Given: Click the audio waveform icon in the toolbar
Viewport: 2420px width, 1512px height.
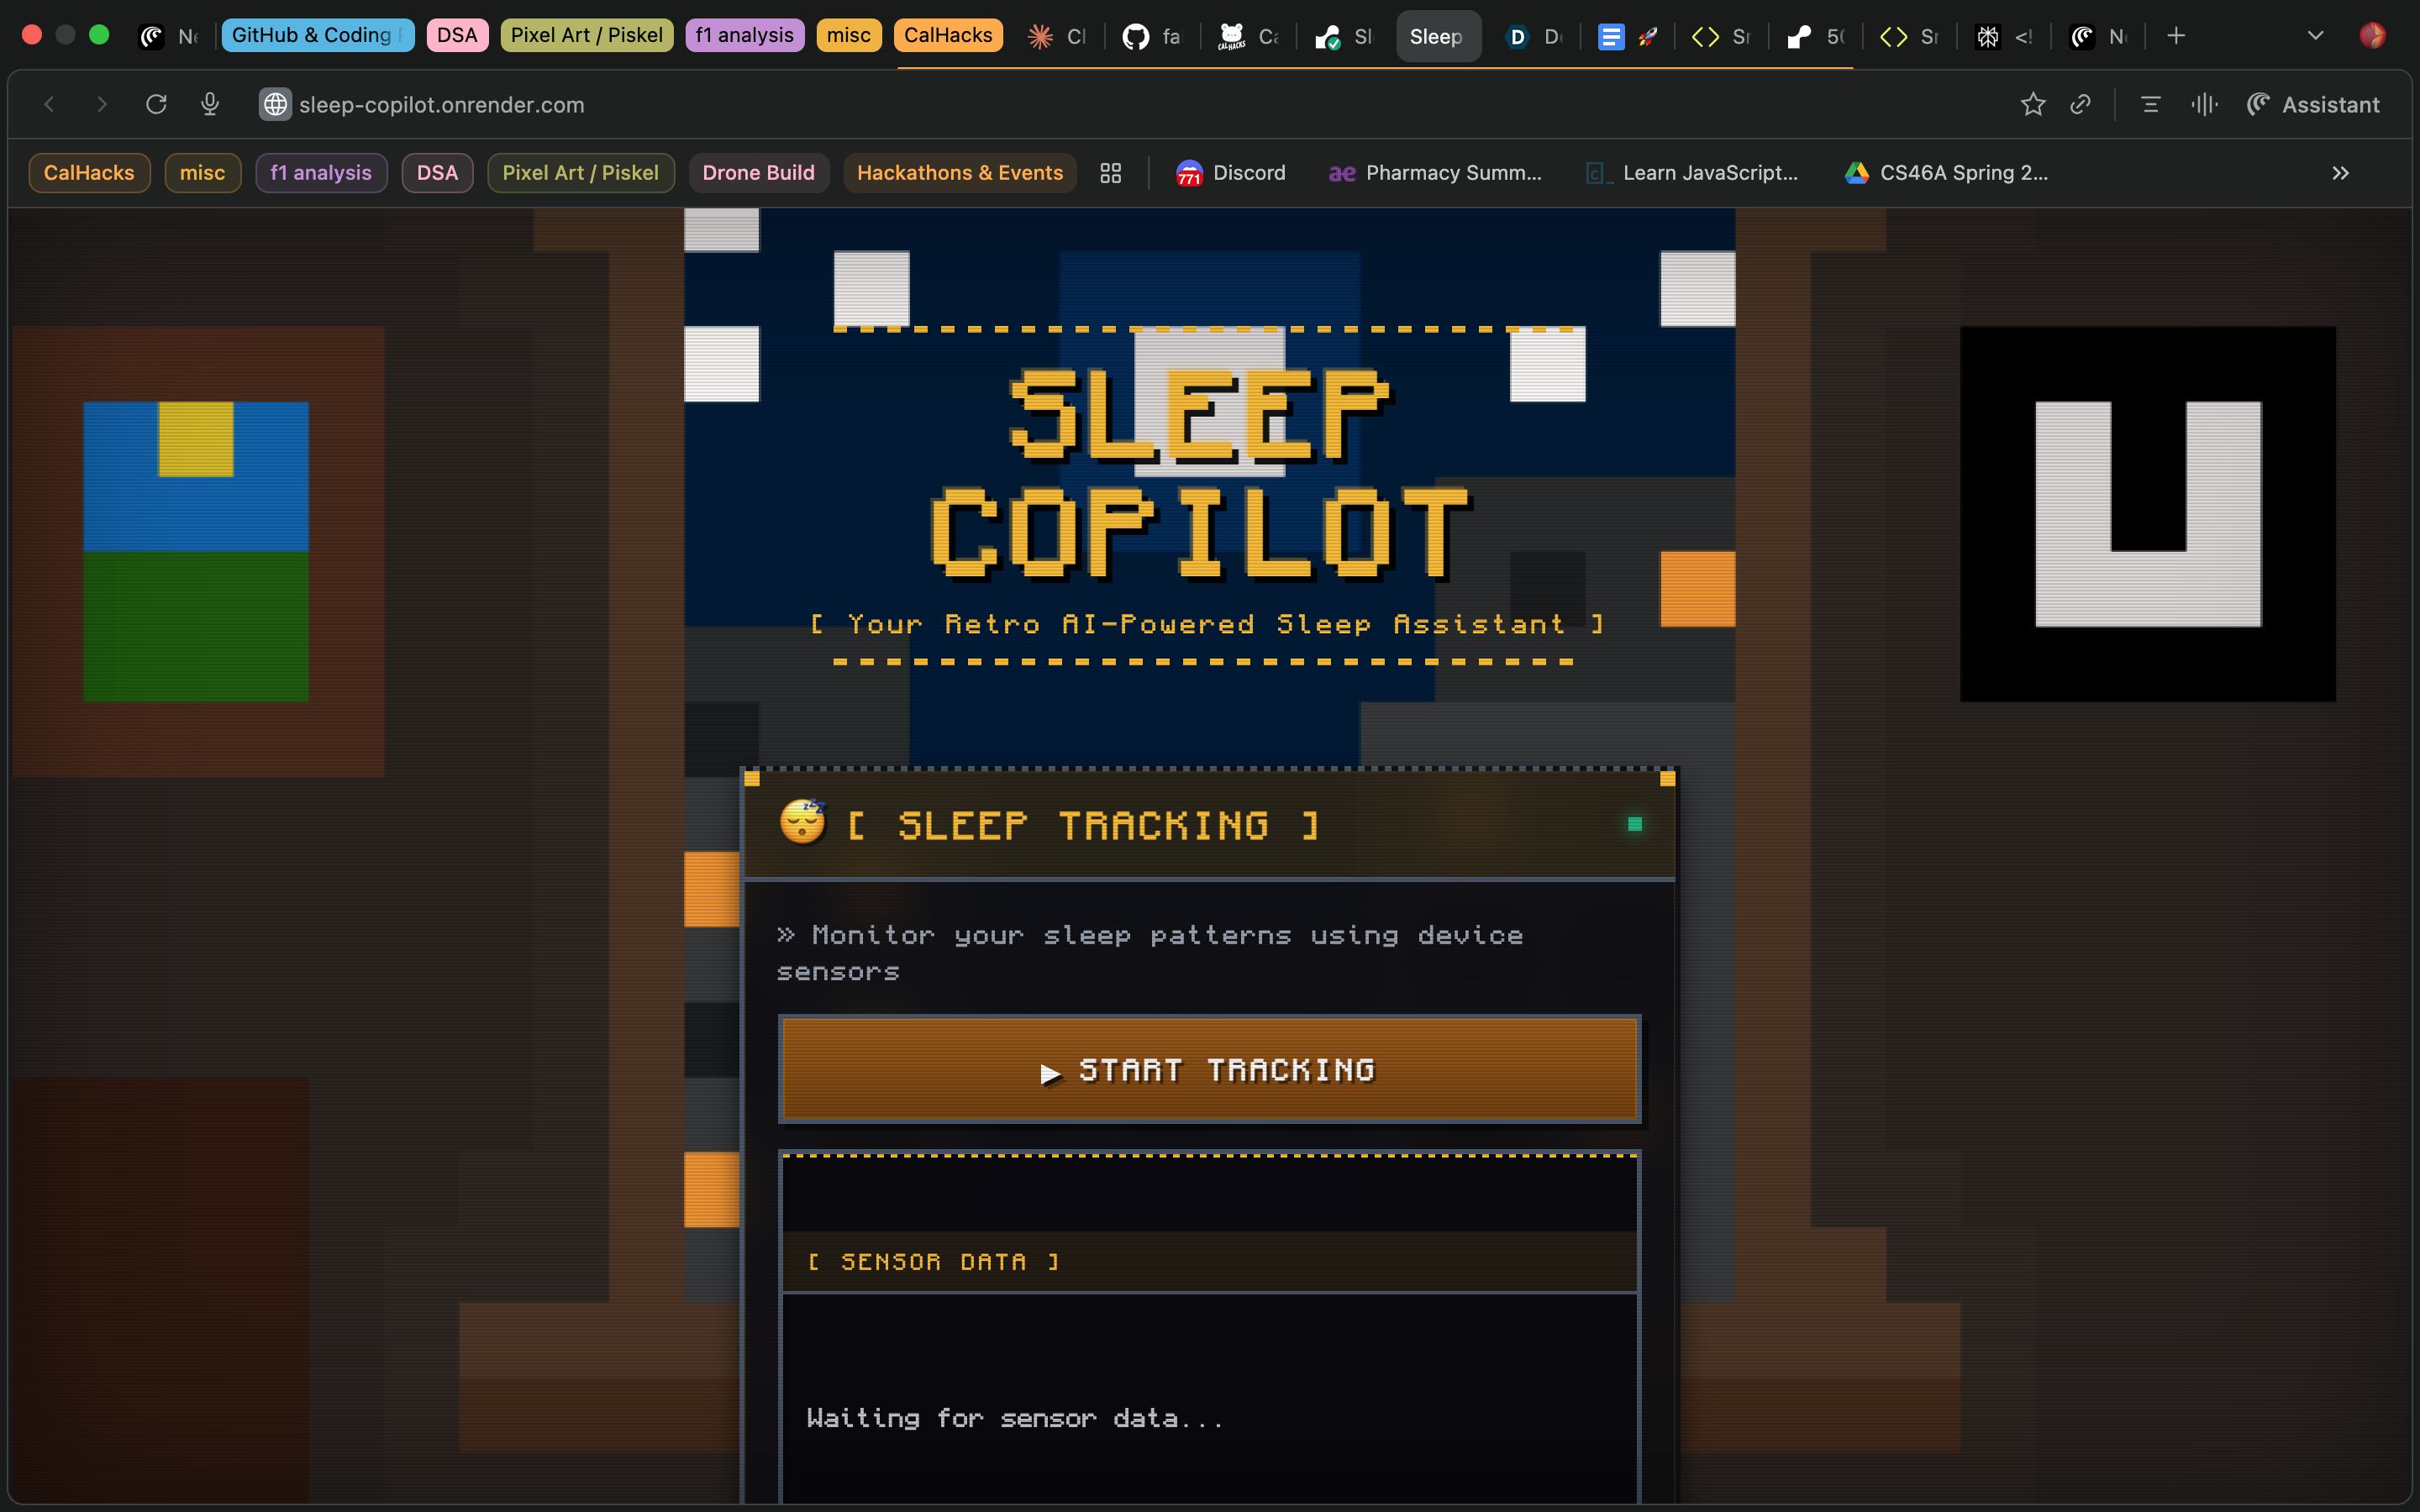Looking at the screenshot, I should (x=2204, y=104).
